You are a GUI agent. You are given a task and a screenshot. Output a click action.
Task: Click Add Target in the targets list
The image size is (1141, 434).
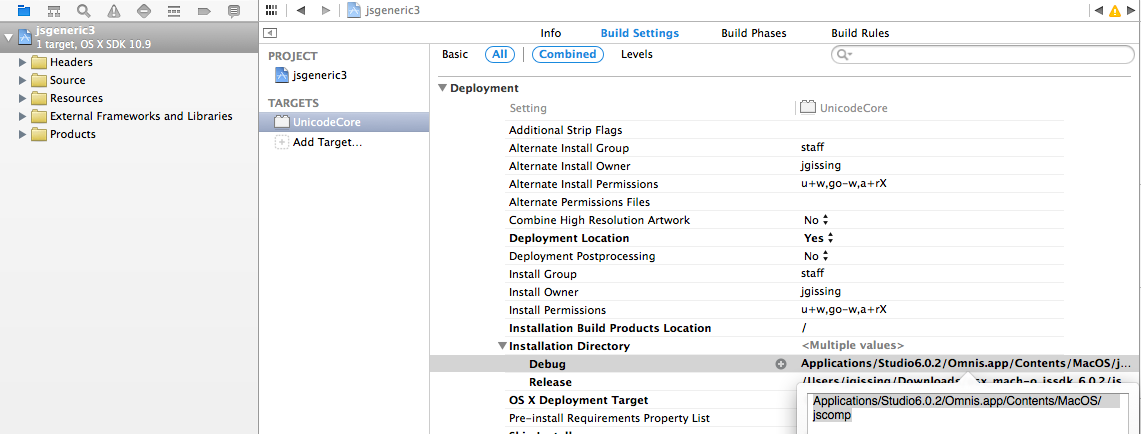(327, 142)
